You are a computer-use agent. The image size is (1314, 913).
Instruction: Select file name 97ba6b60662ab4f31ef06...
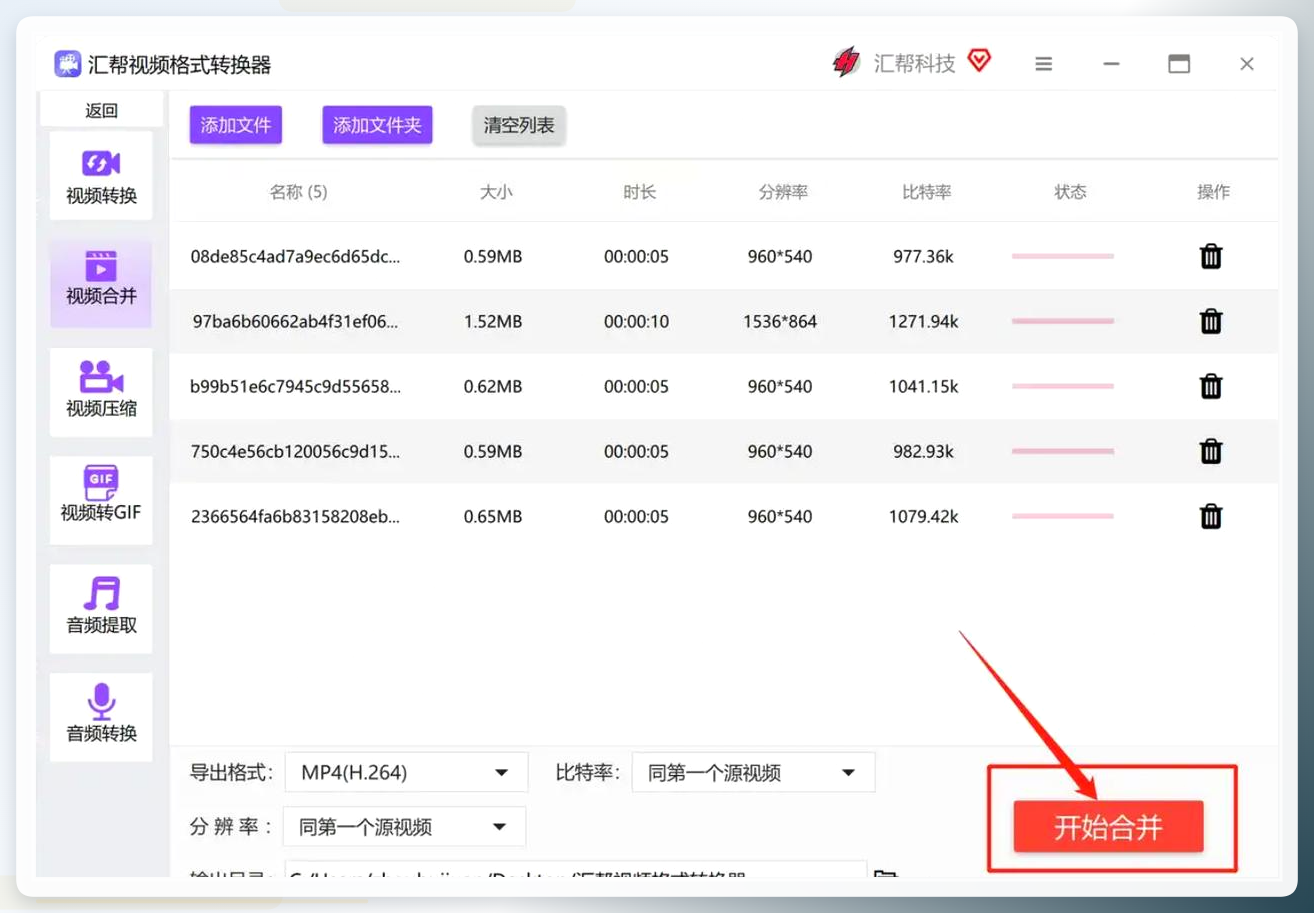[x=296, y=322]
